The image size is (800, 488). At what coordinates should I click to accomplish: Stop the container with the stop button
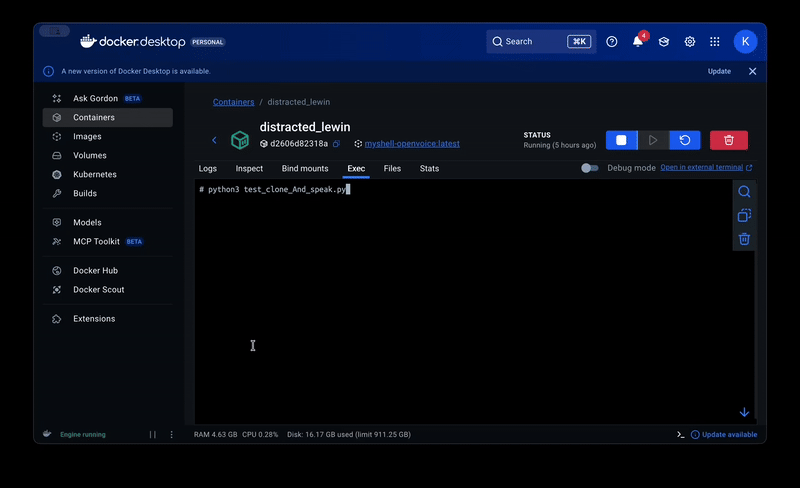pyautogui.click(x=621, y=140)
